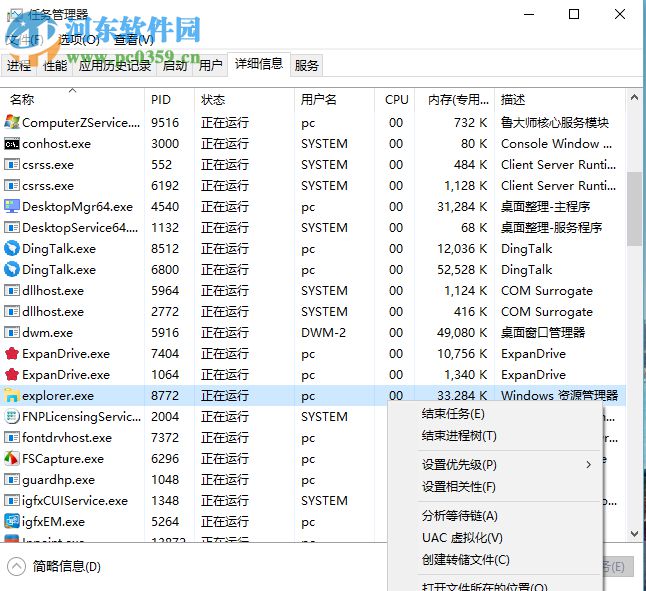Switch to the 用户 tab
This screenshot has width=646, height=591.
pos(210,65)
